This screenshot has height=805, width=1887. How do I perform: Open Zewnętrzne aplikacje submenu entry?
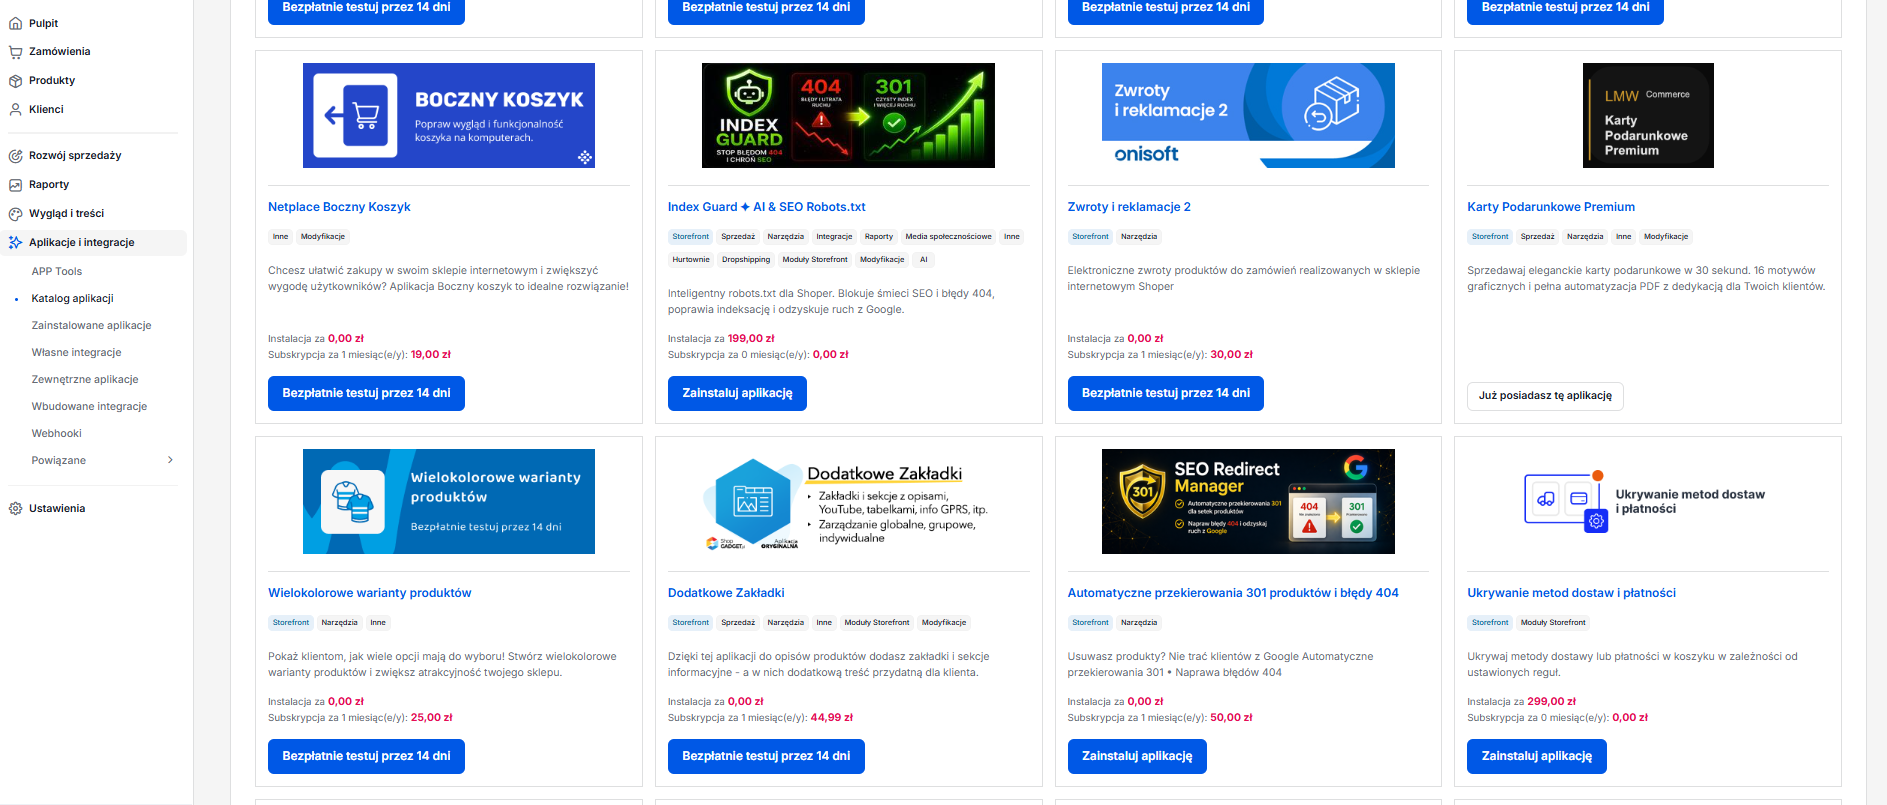85,380
